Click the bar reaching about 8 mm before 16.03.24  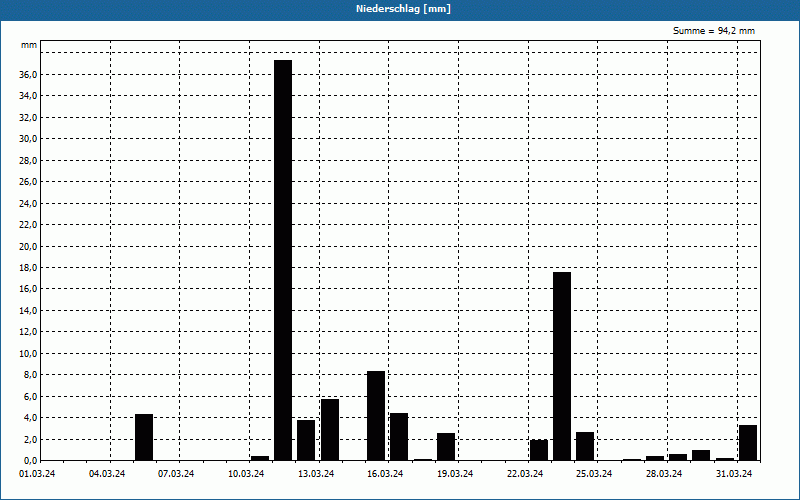pos(376,416)
